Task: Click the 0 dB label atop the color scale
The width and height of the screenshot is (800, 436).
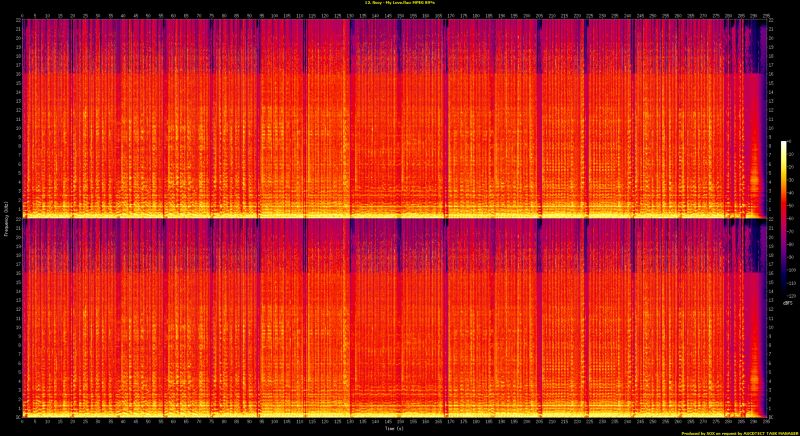Action: click(791, 143)
